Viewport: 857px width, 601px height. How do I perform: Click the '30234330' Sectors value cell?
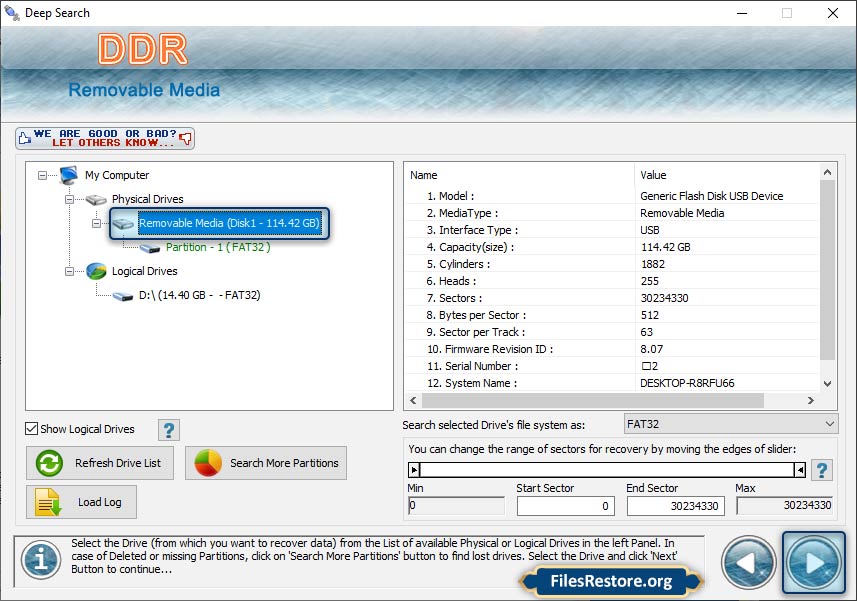664,298
